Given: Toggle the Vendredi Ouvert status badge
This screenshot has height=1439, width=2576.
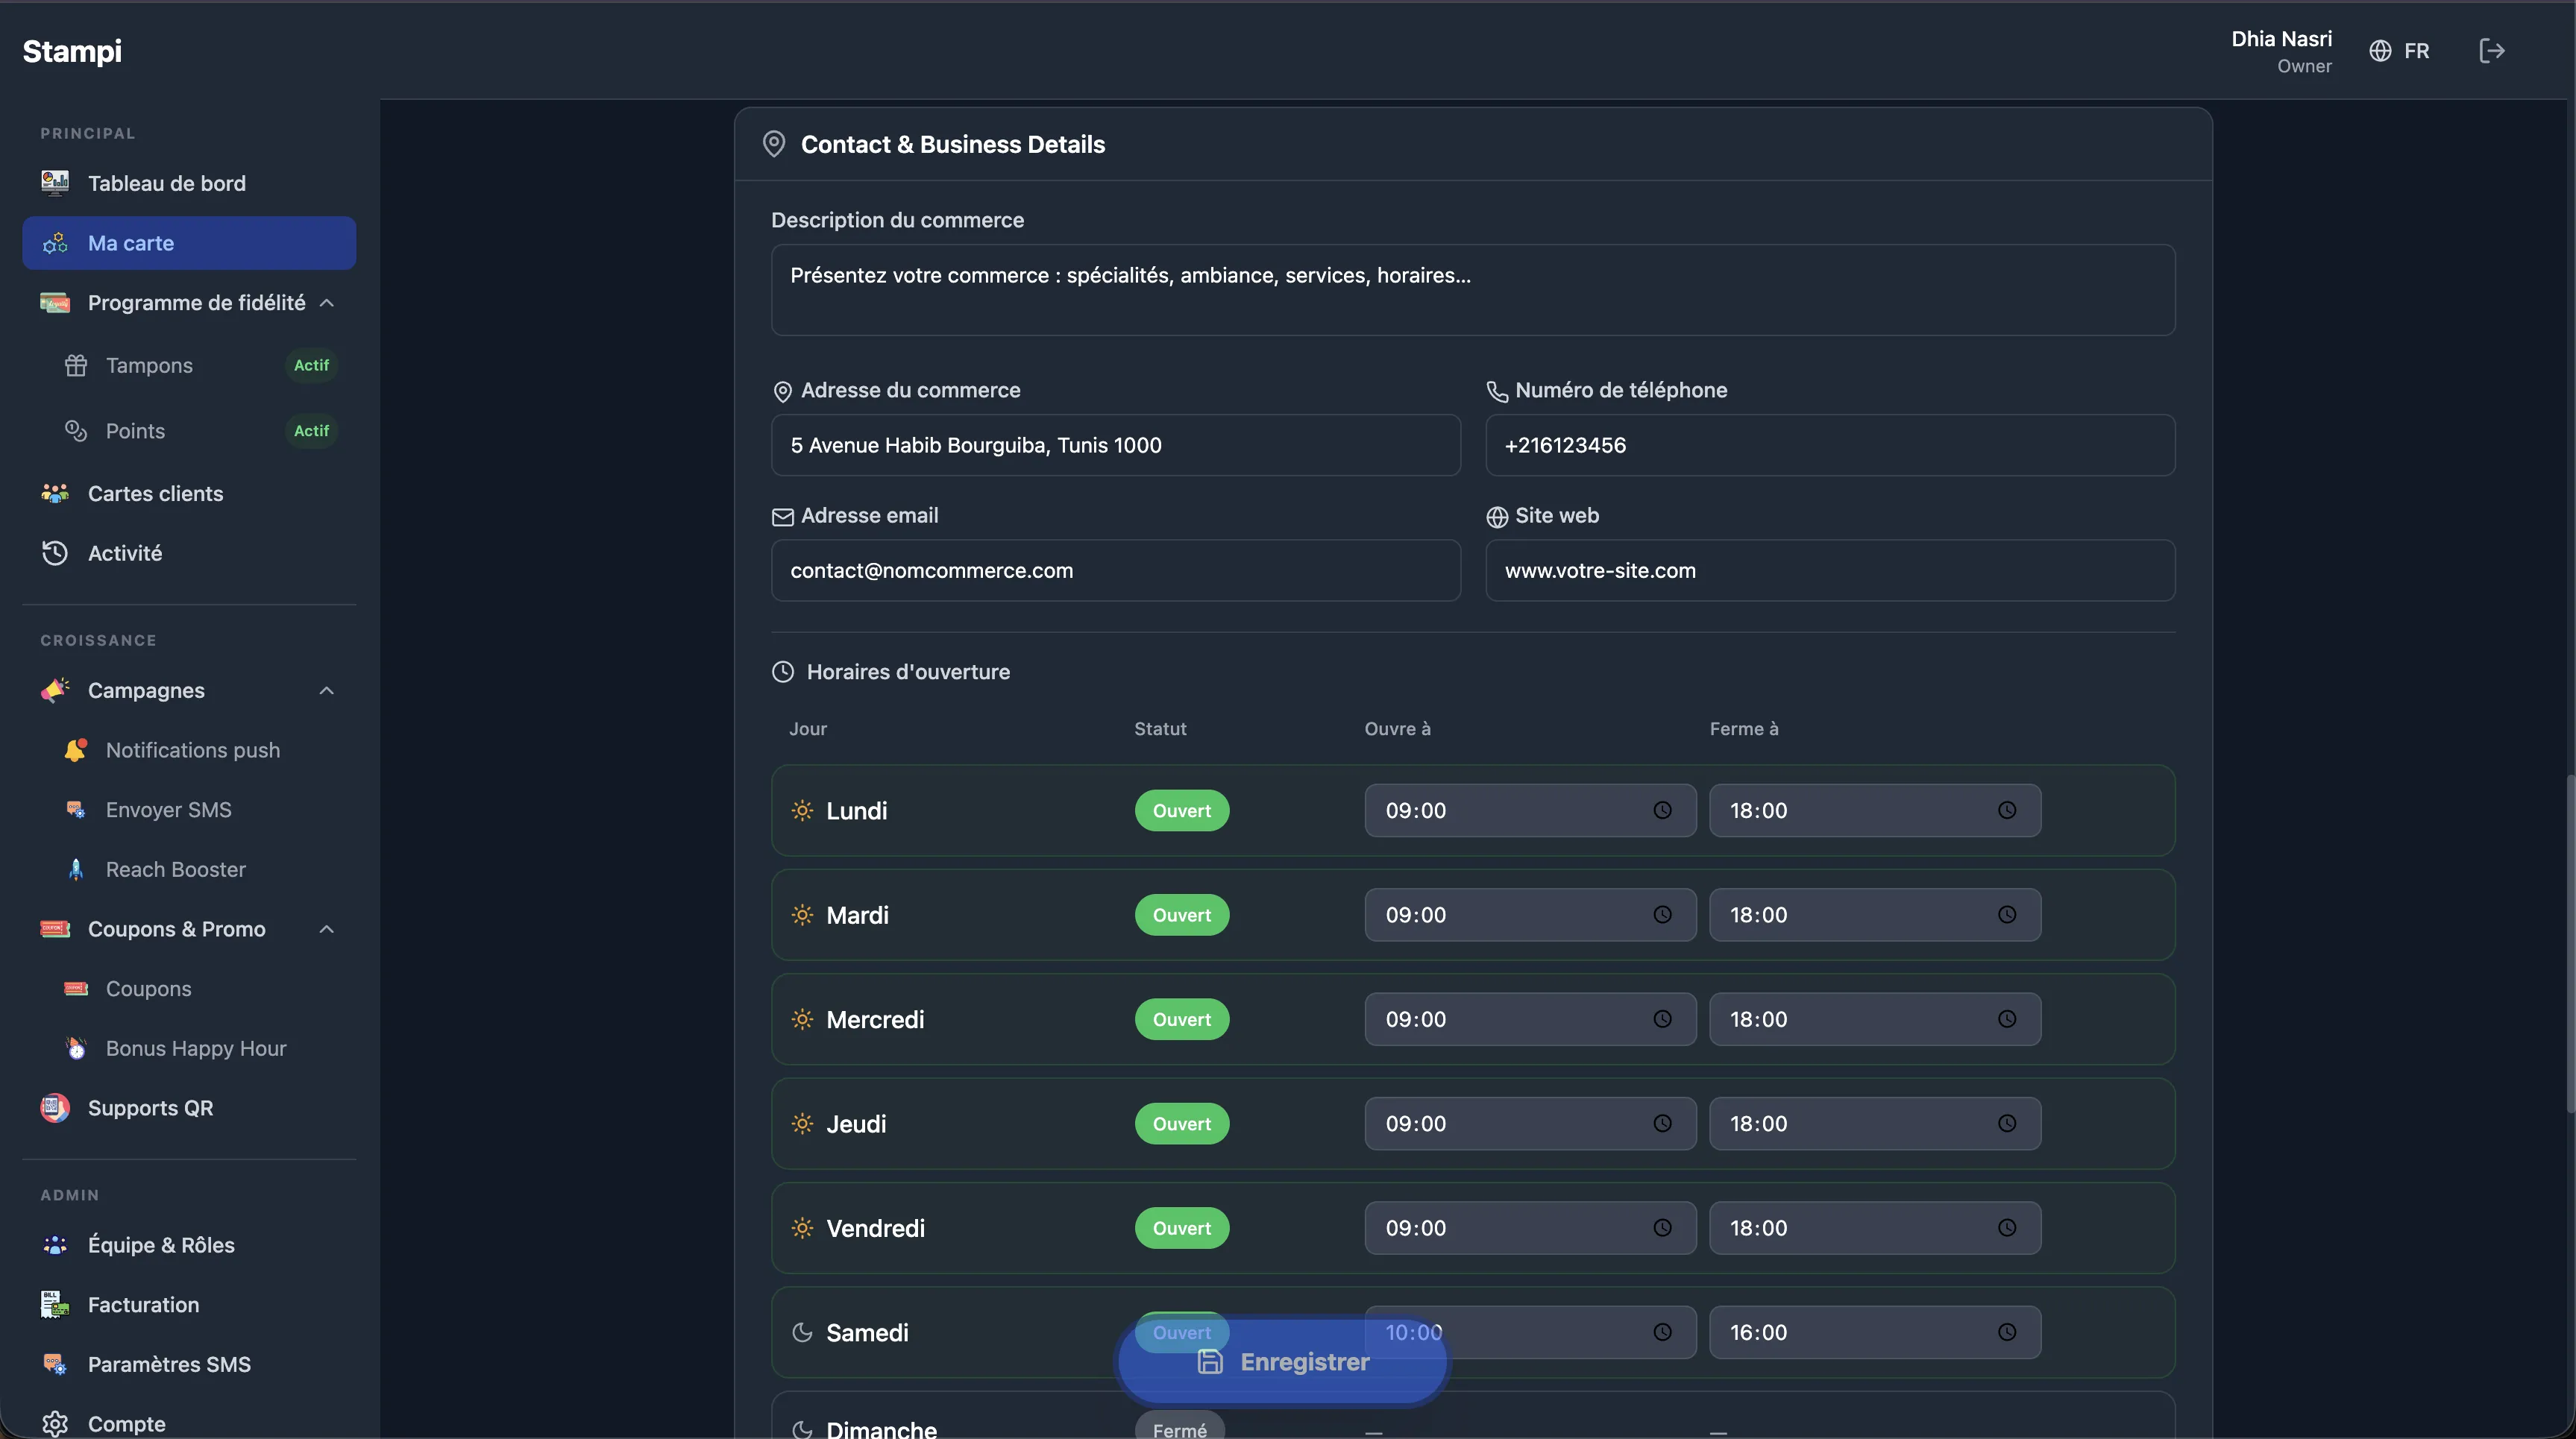Looking at the screenshot, I should [1181, 1228].
